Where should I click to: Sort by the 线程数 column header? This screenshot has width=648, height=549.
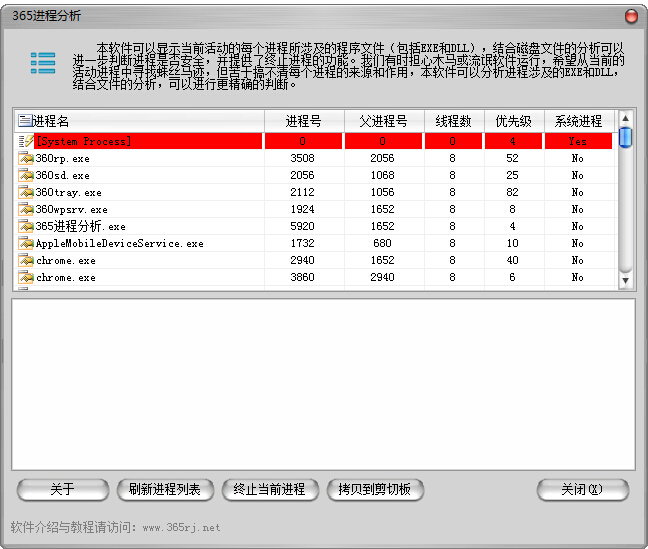[453, 121]
